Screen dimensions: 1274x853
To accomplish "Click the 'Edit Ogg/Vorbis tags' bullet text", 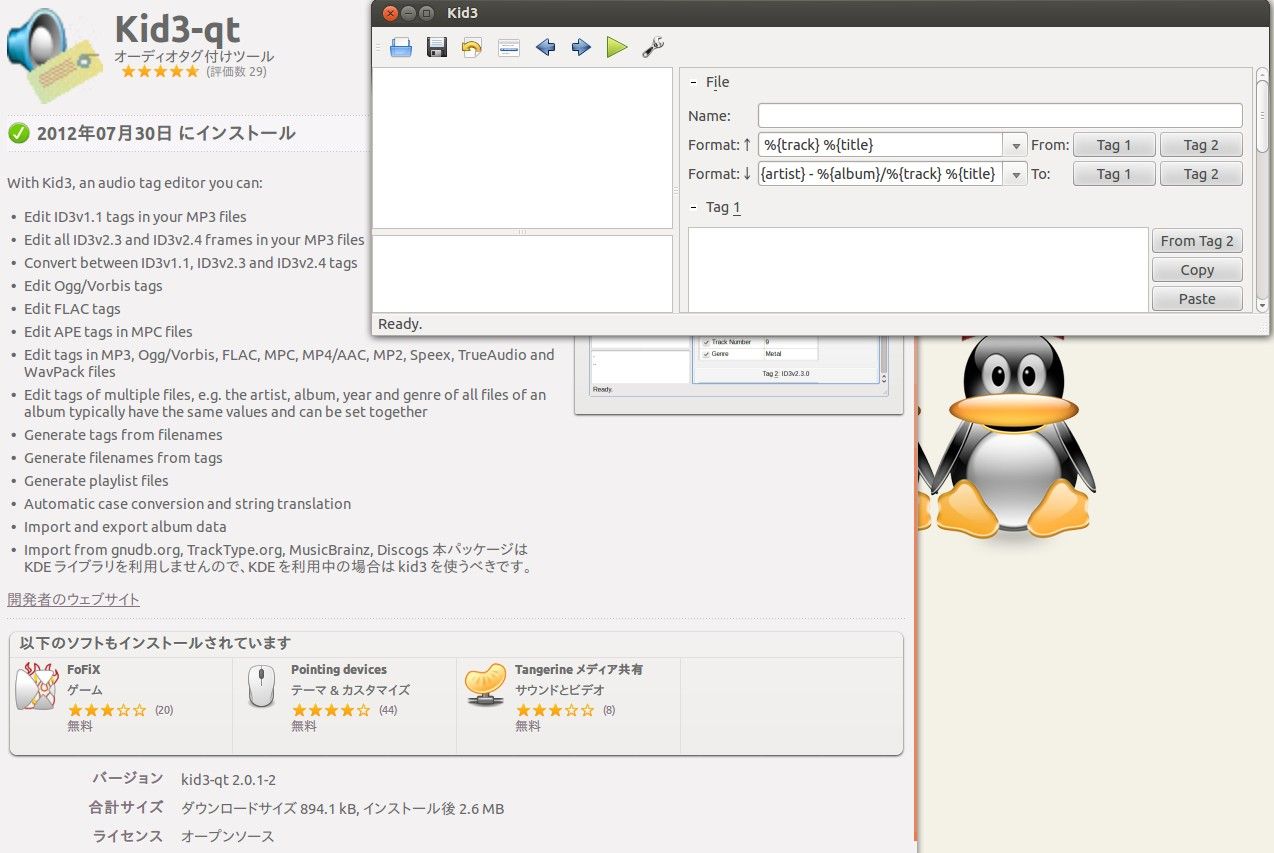I will coord(93,286).
